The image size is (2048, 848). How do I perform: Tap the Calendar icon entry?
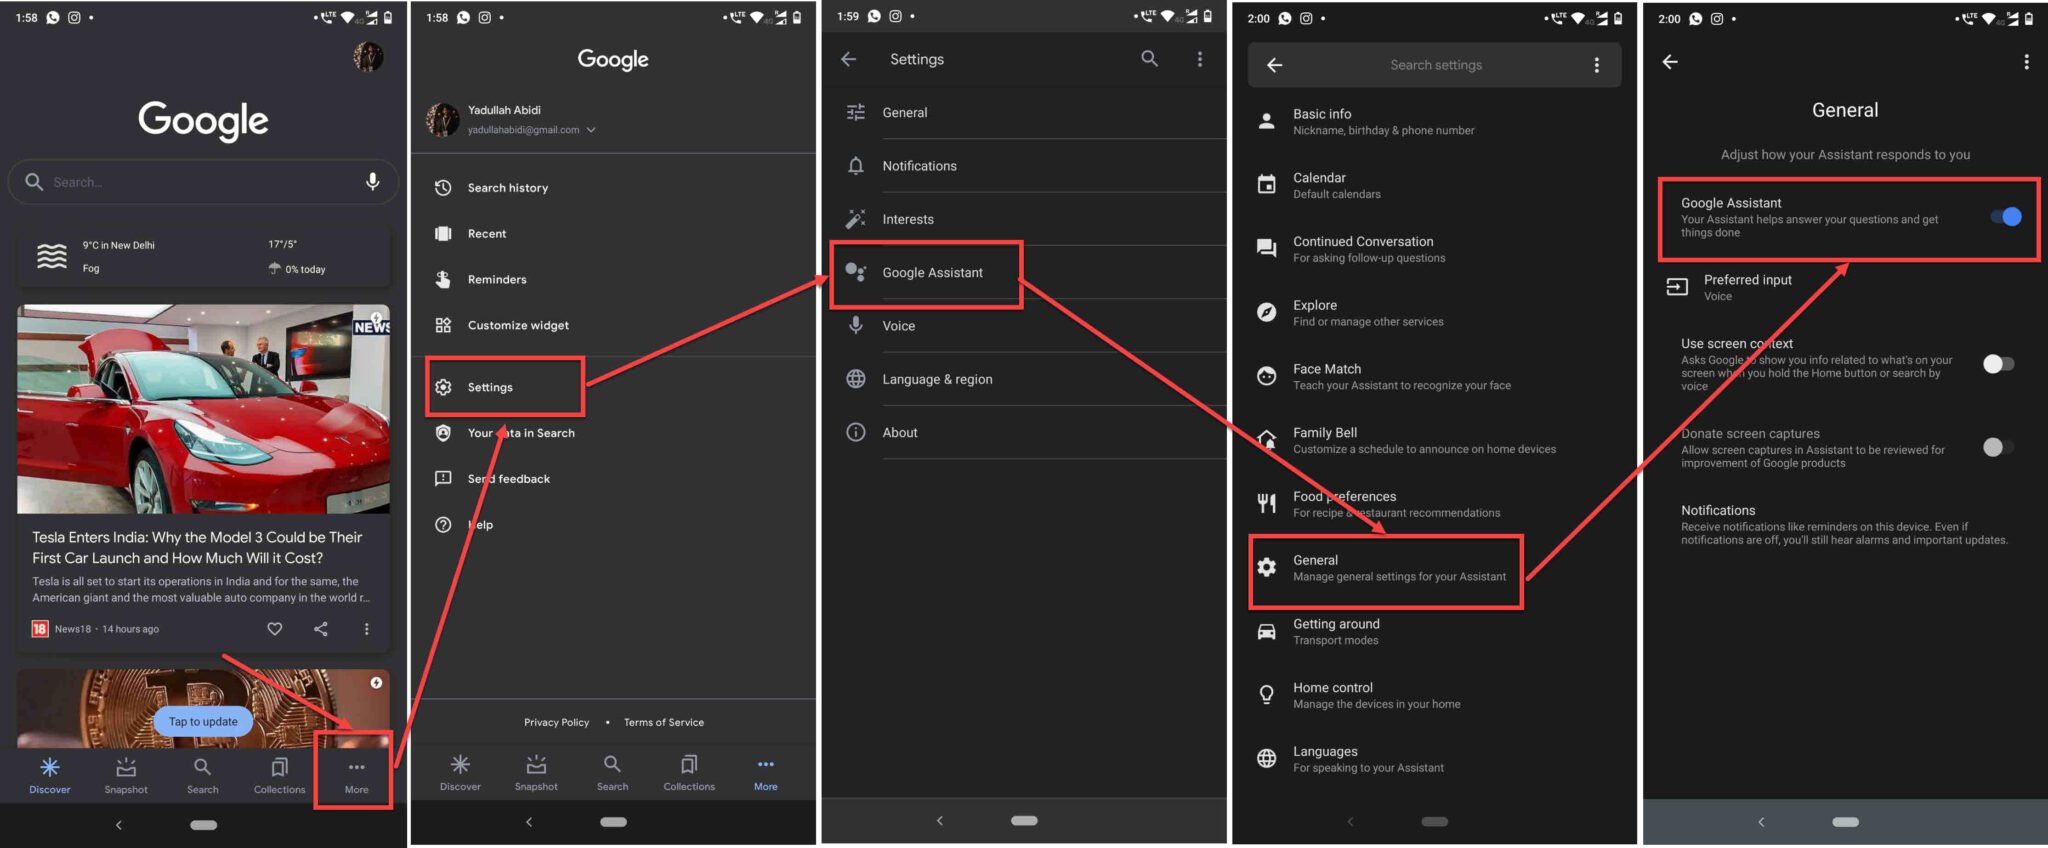tap(1266, 185)
